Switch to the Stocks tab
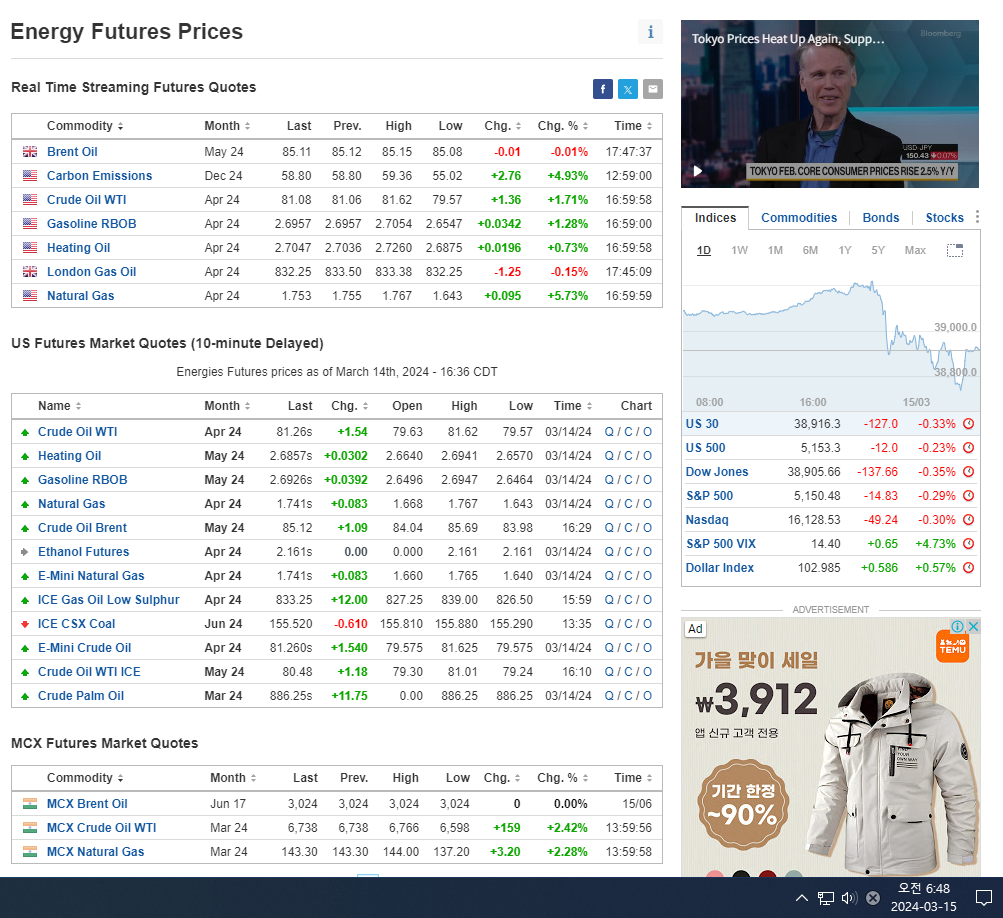 coord(944,218)
